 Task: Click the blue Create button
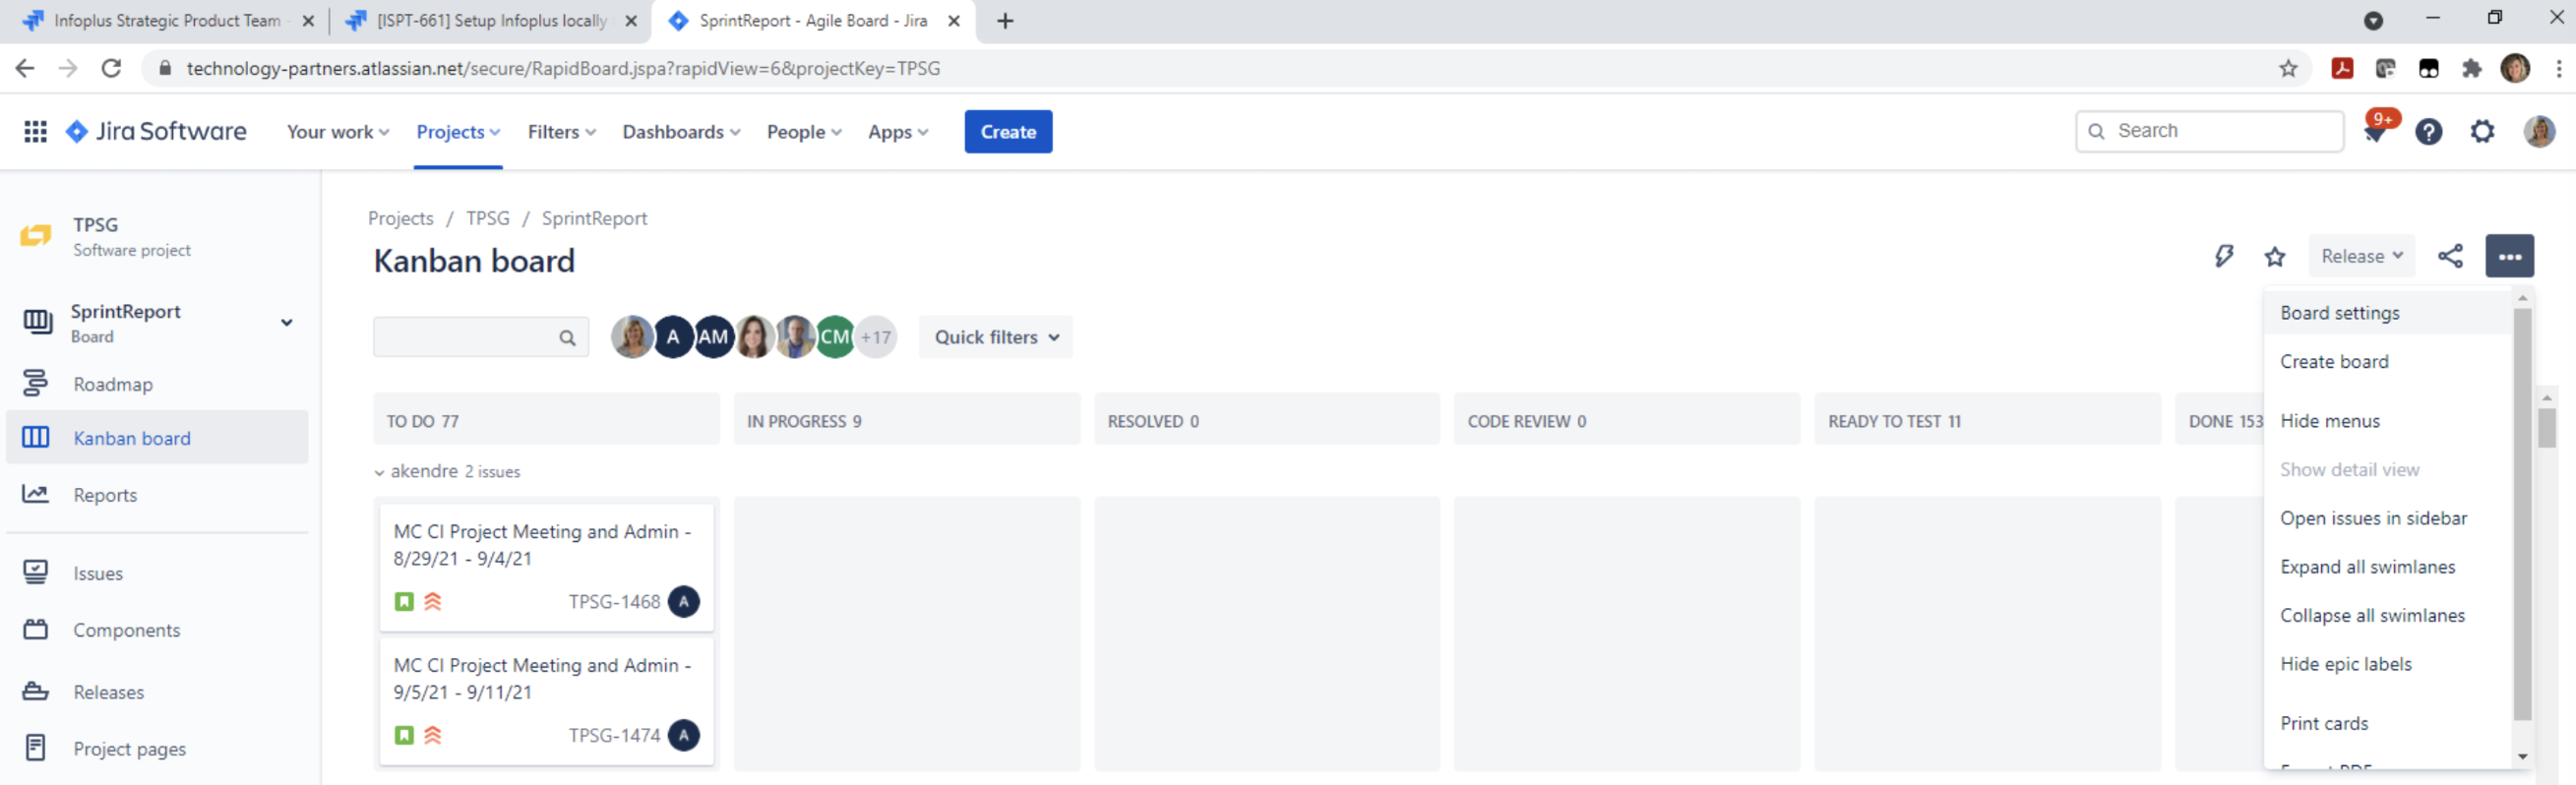point(1007,132)
